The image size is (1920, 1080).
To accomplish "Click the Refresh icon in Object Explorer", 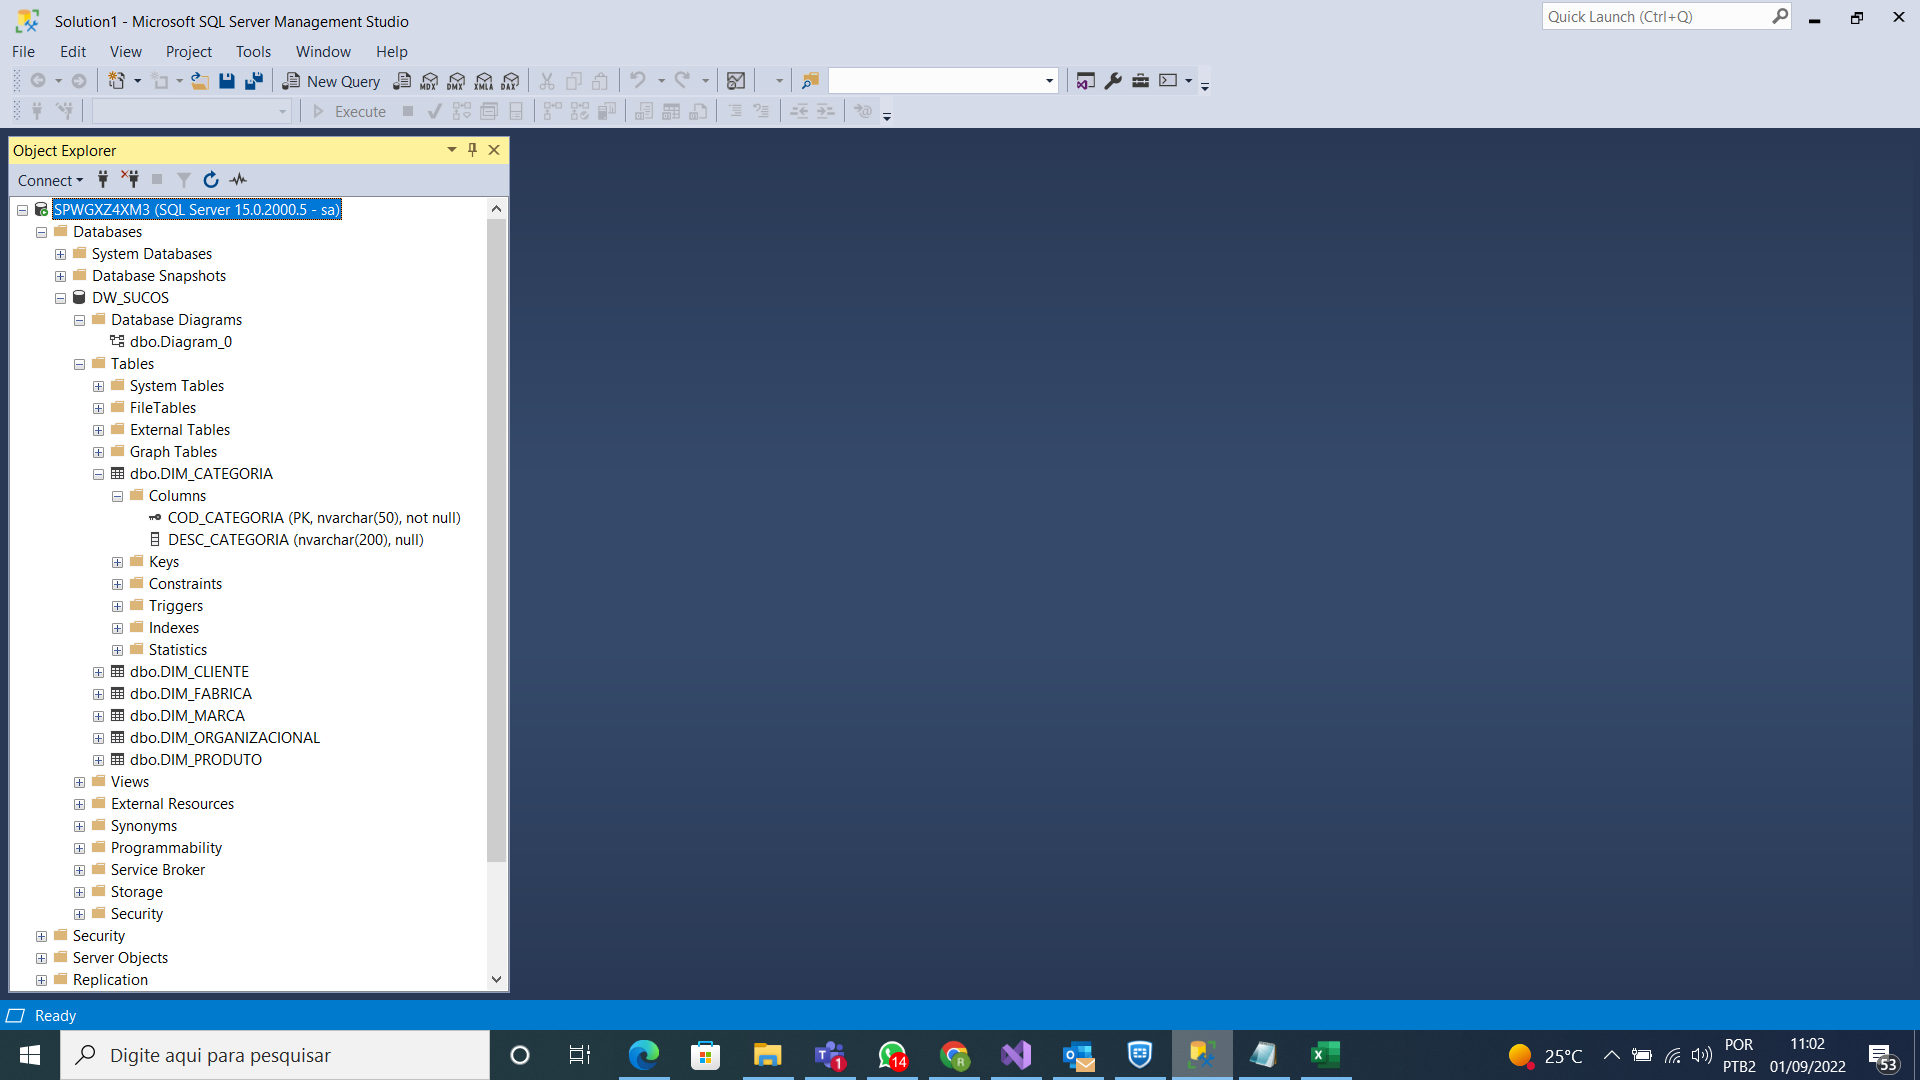I will coord(211,178).
